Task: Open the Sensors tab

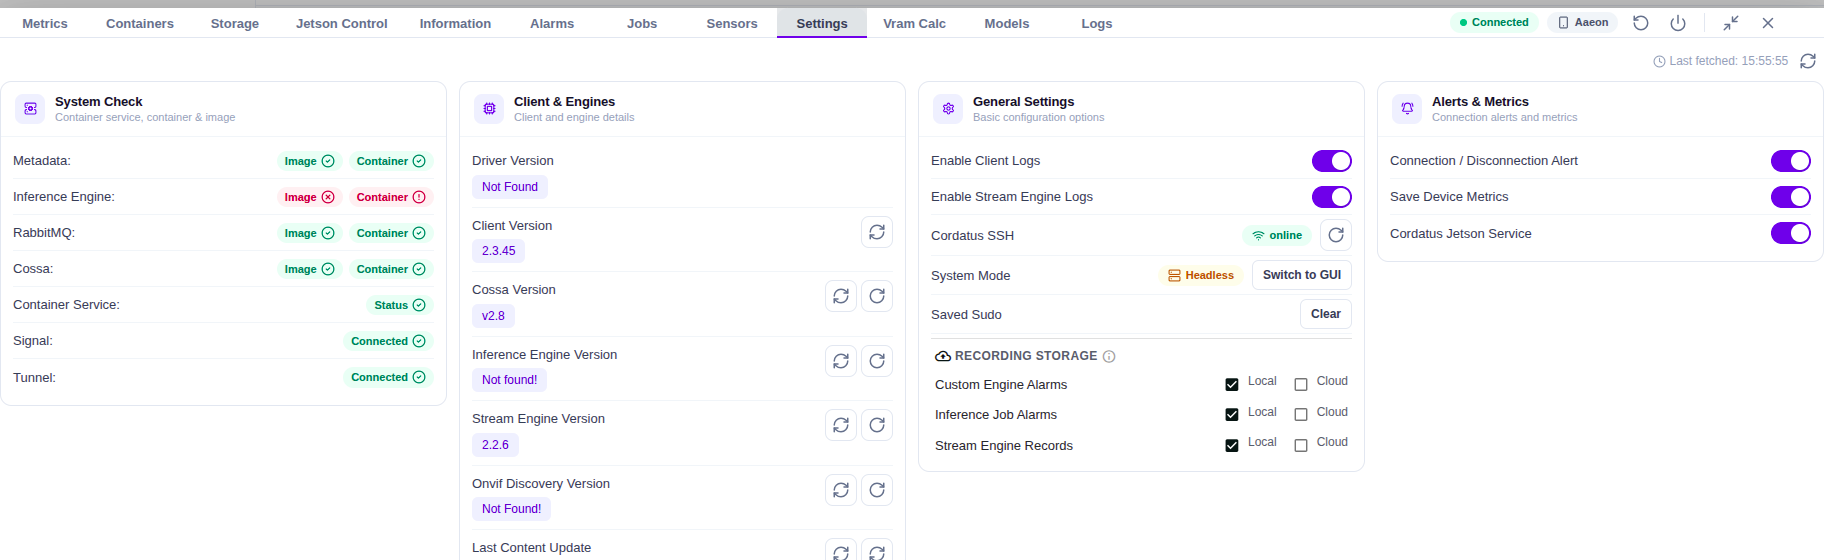Action: 732,23
